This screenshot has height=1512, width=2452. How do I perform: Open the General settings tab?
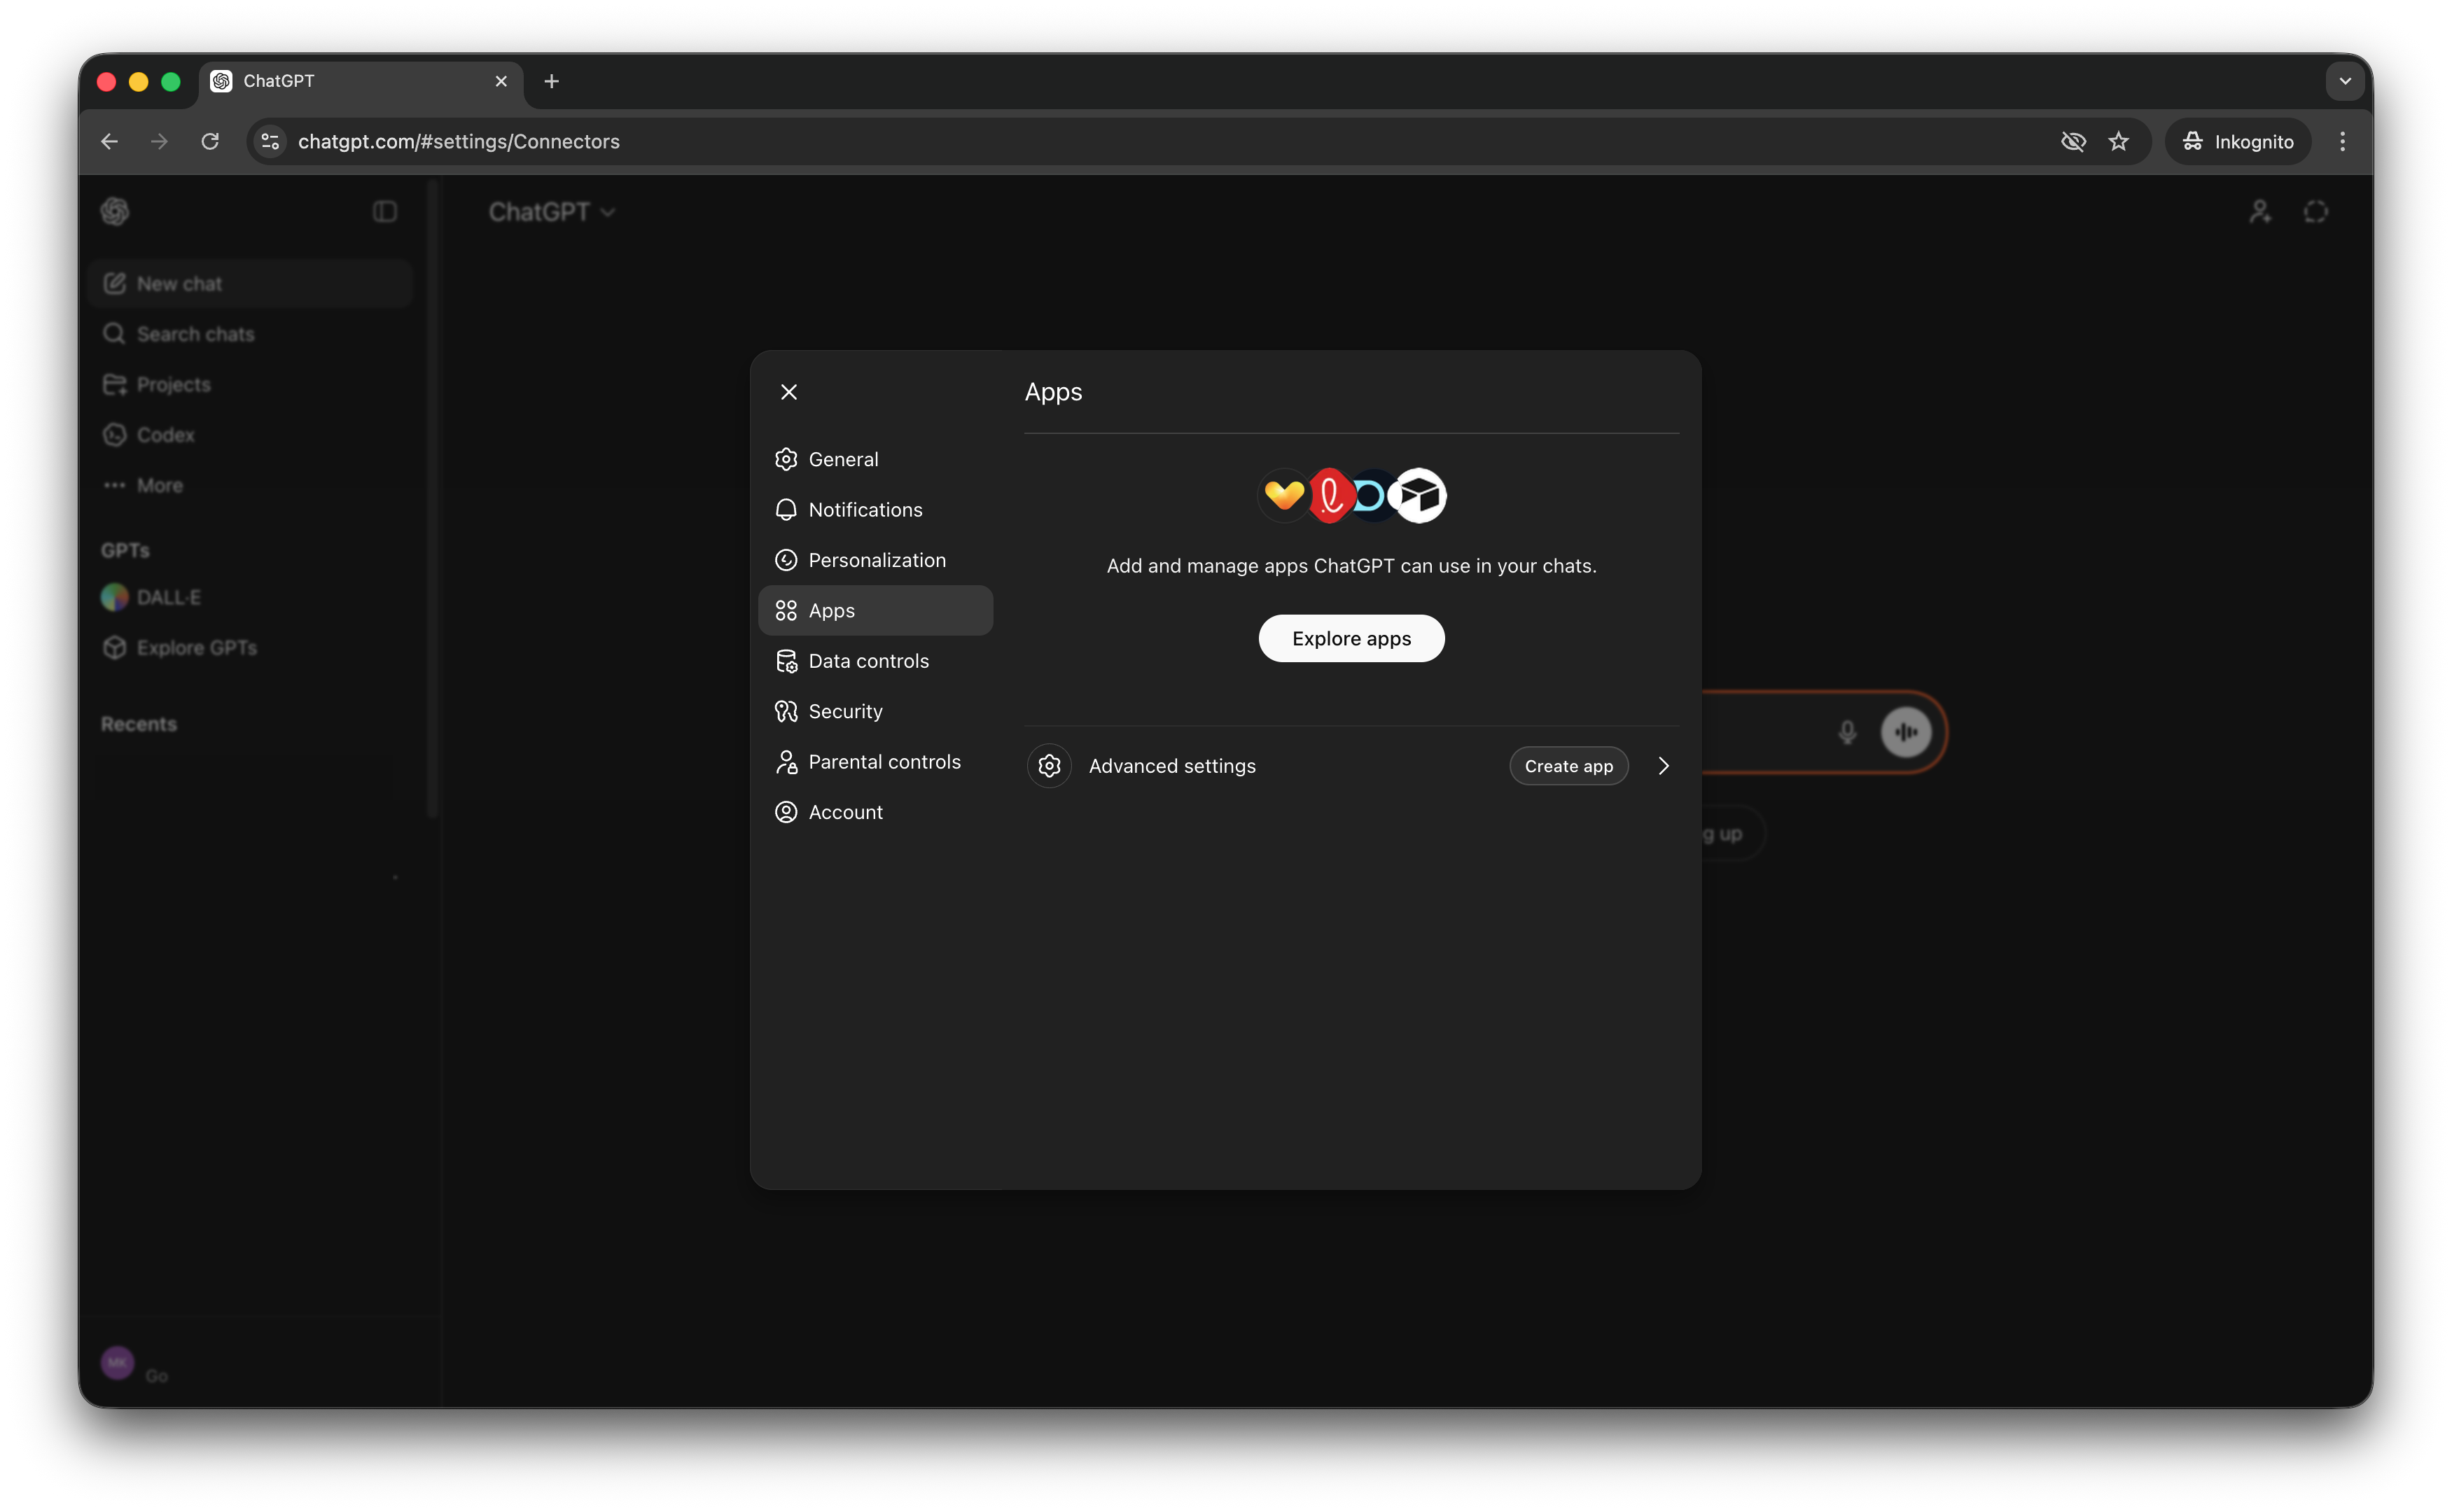[843, 459]
